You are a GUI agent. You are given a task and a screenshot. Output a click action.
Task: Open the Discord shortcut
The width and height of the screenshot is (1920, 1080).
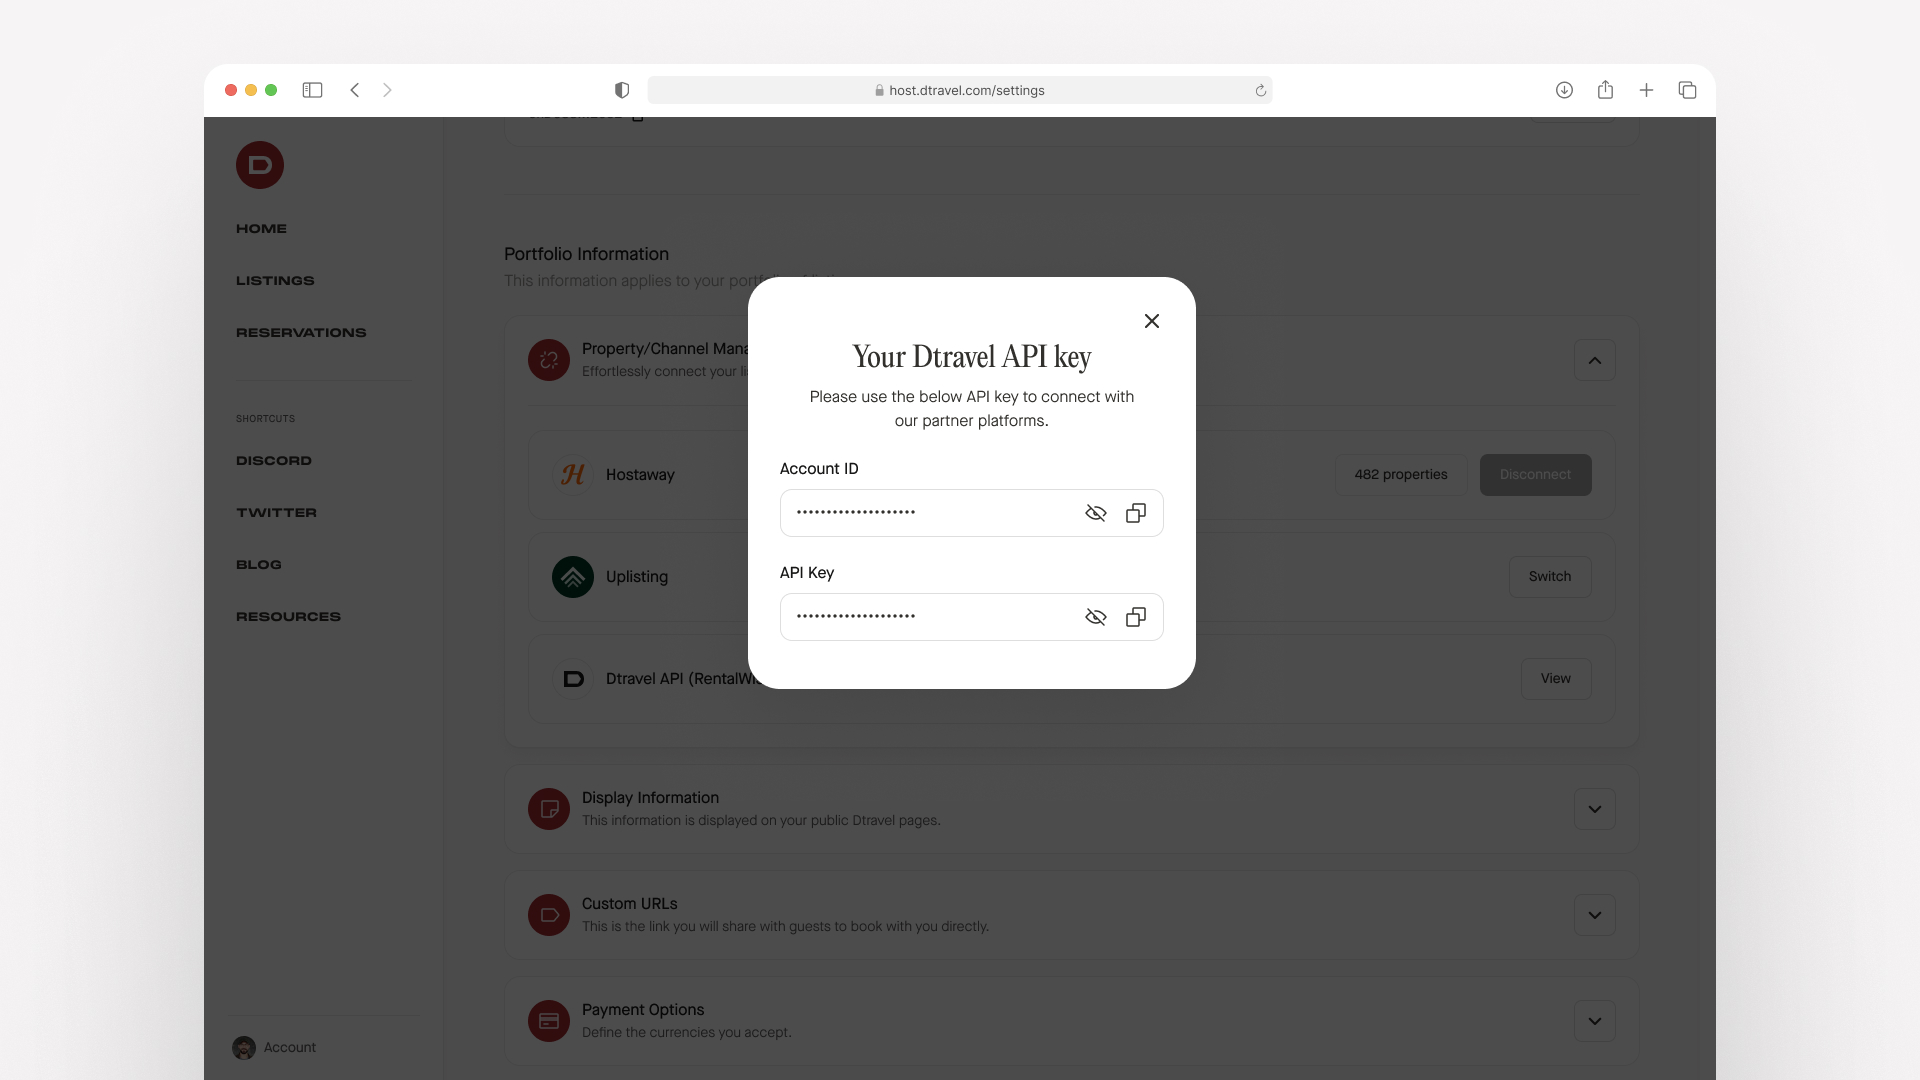tap(274, 461)
